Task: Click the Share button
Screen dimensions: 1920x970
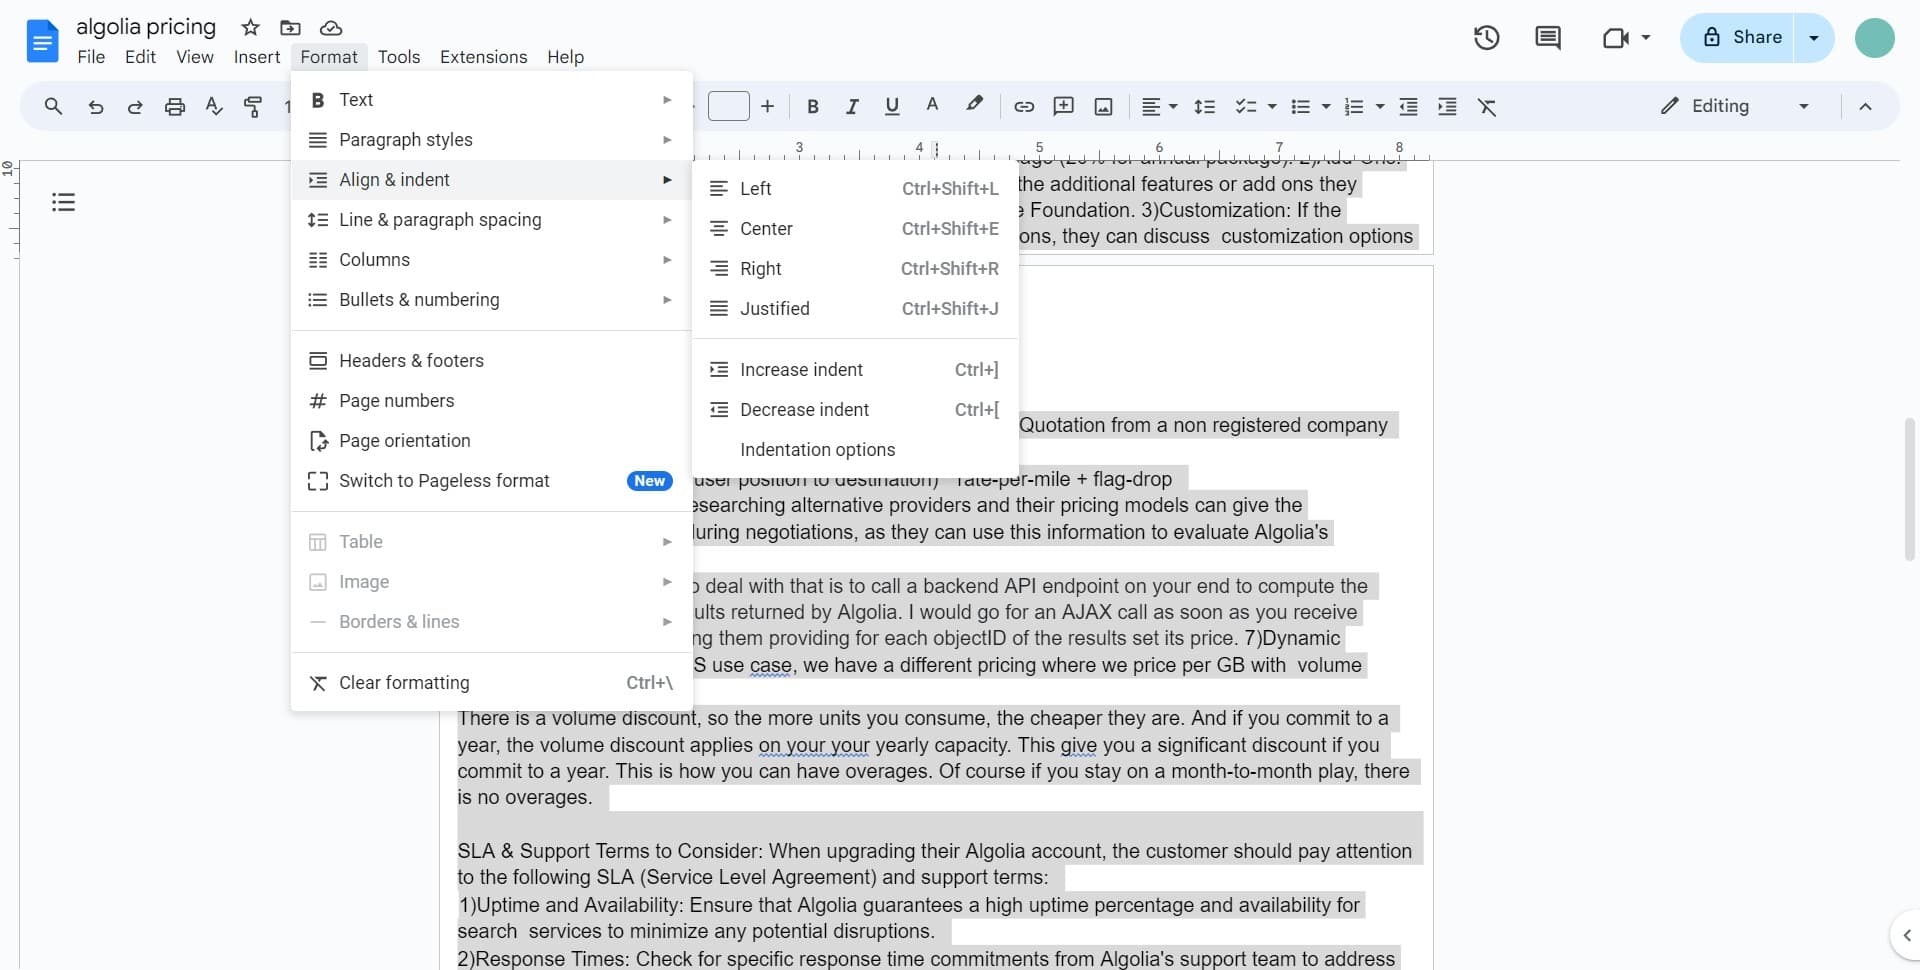Action: (x=1751, y=37)
